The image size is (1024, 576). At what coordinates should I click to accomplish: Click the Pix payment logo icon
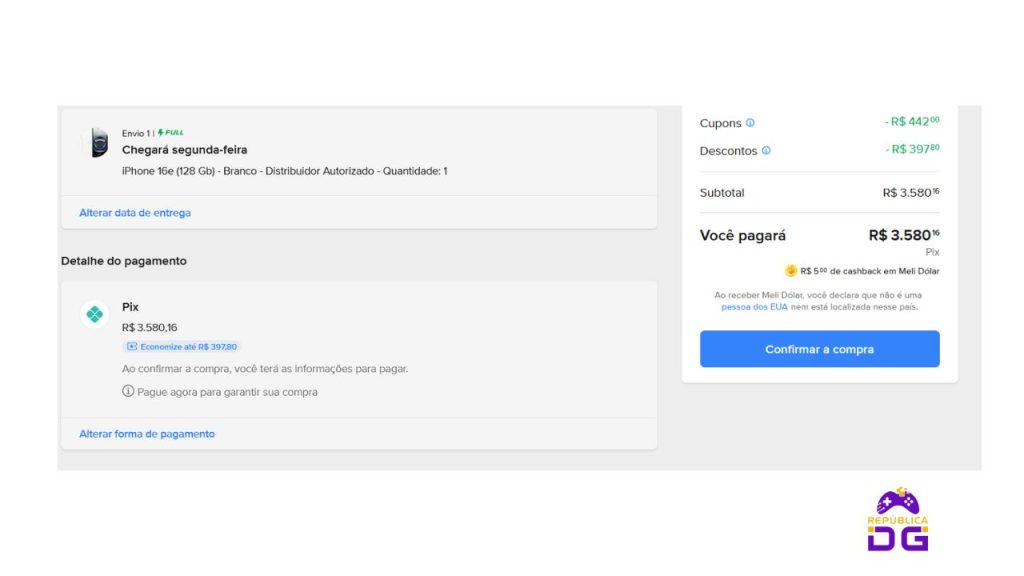point(95,314)
